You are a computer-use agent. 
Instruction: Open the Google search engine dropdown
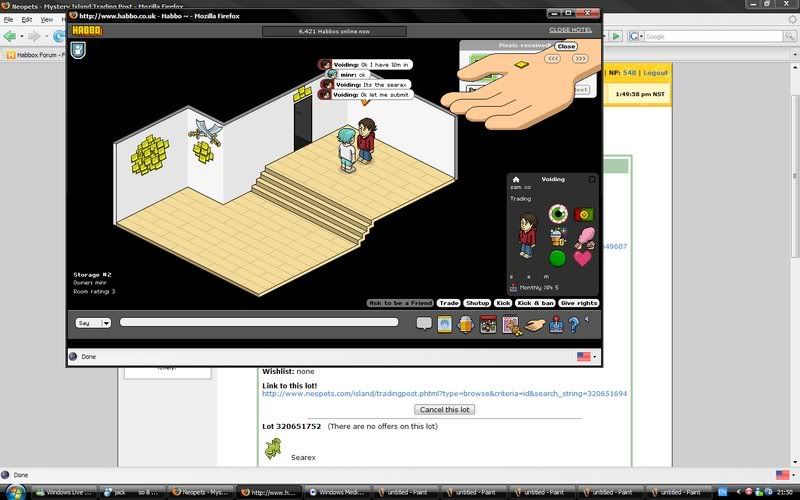[x=636, y=36]
